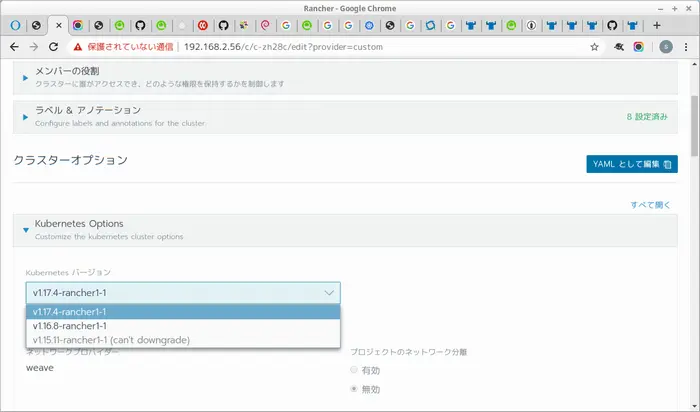Expand the メンバーの役割 section
The height and width of the screenshot is (412, 700).
click(25, 76)
